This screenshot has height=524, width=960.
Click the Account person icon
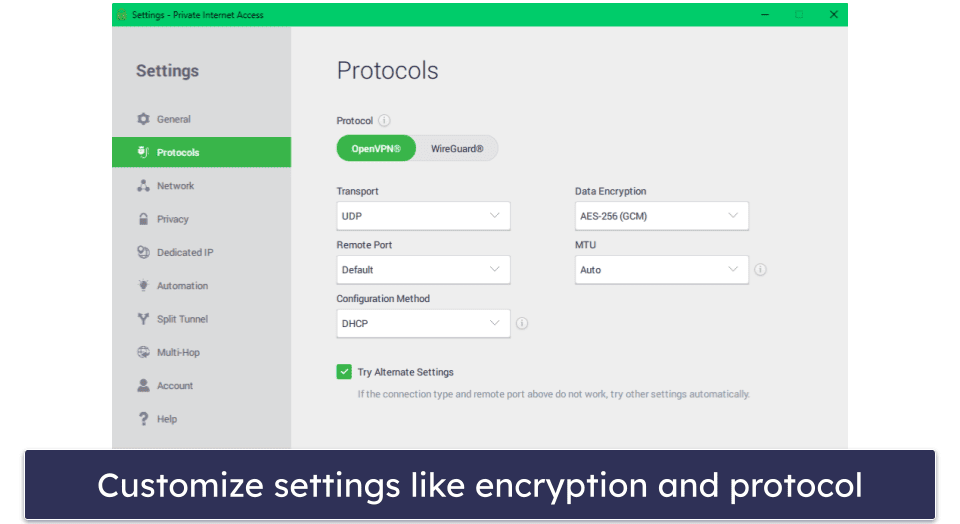(143, 386)
